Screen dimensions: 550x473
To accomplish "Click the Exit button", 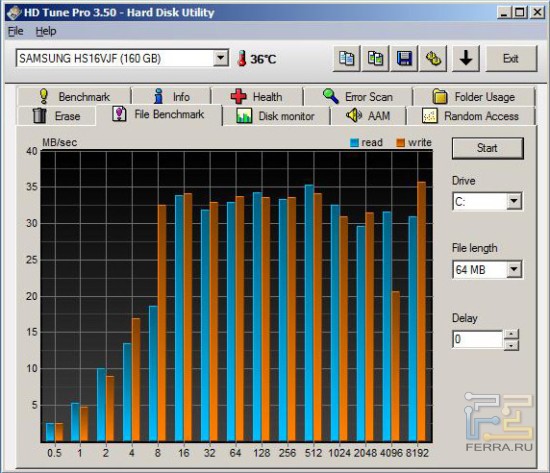I will click(511, 58).
